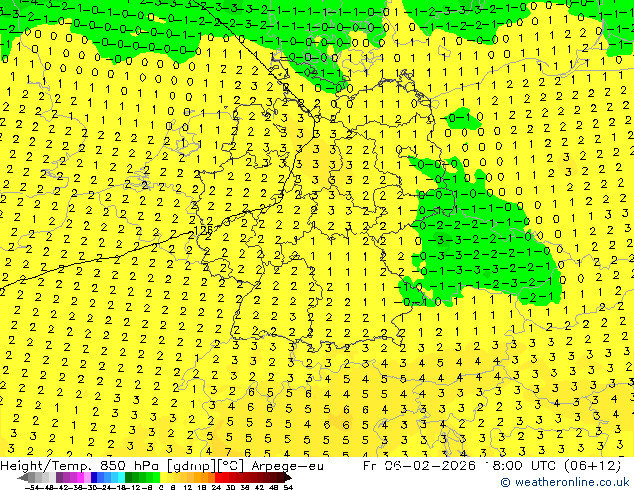Click the left gray arrow end of the legend
The width and height of the screenshot is (634, 490).
pos(23,478)
